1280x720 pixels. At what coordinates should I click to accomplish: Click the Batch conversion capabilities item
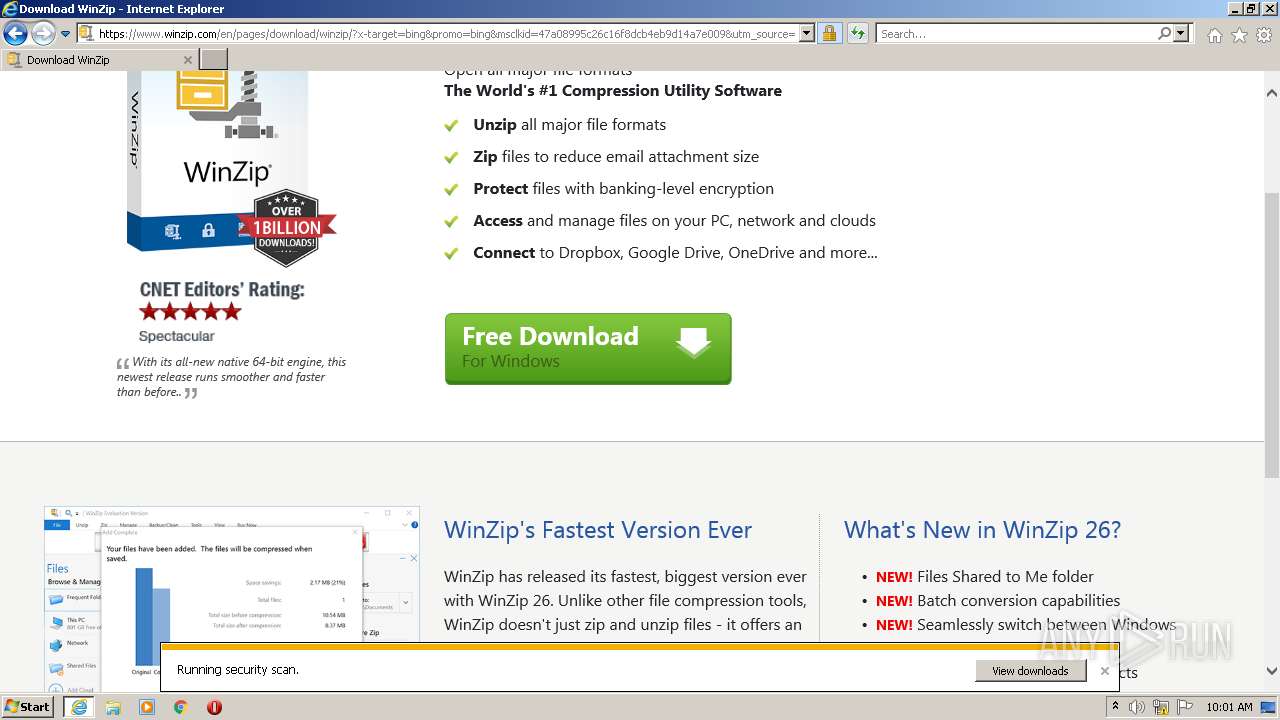click(1018, 600)
